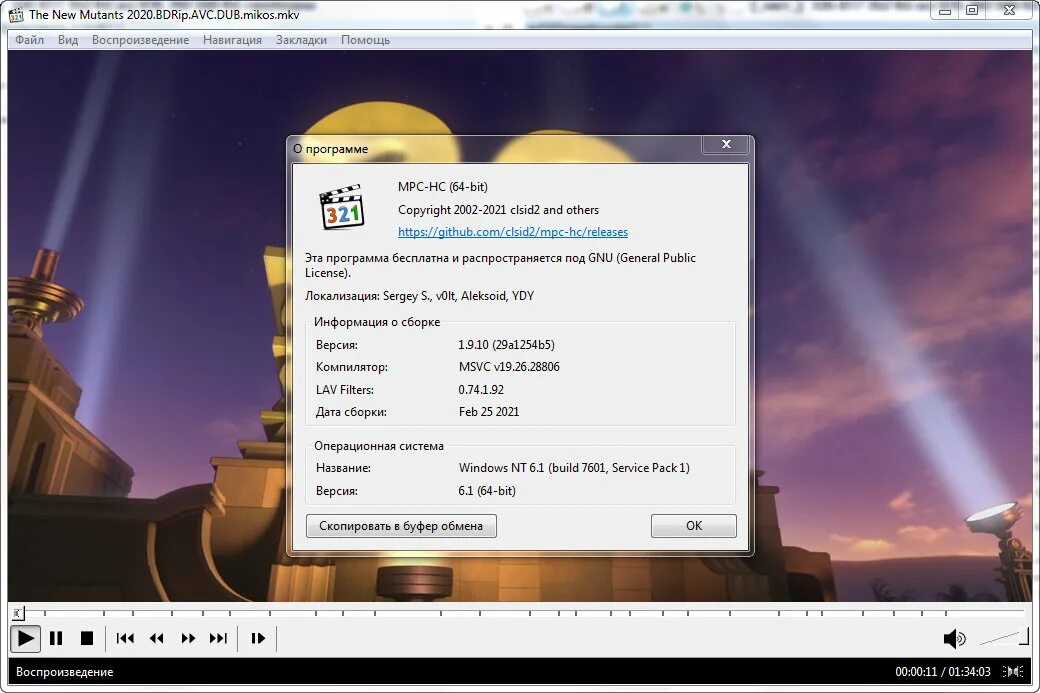1040x693 pixels.
Task: Mute audio via the speaker icon
Action: [954, 639]
